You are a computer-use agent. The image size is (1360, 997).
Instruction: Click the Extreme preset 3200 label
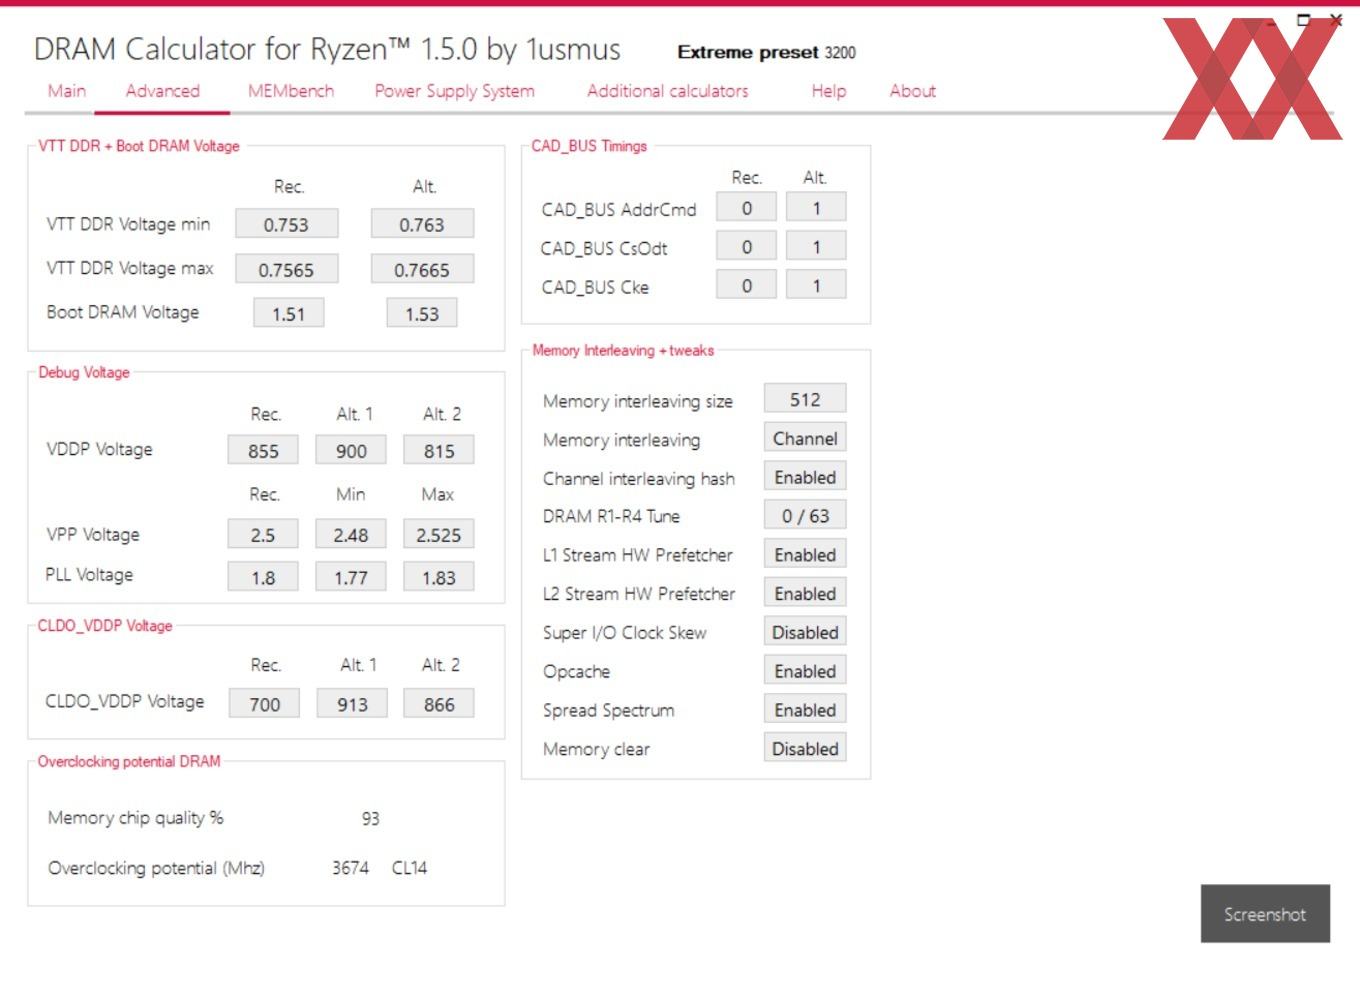[766, 52]
